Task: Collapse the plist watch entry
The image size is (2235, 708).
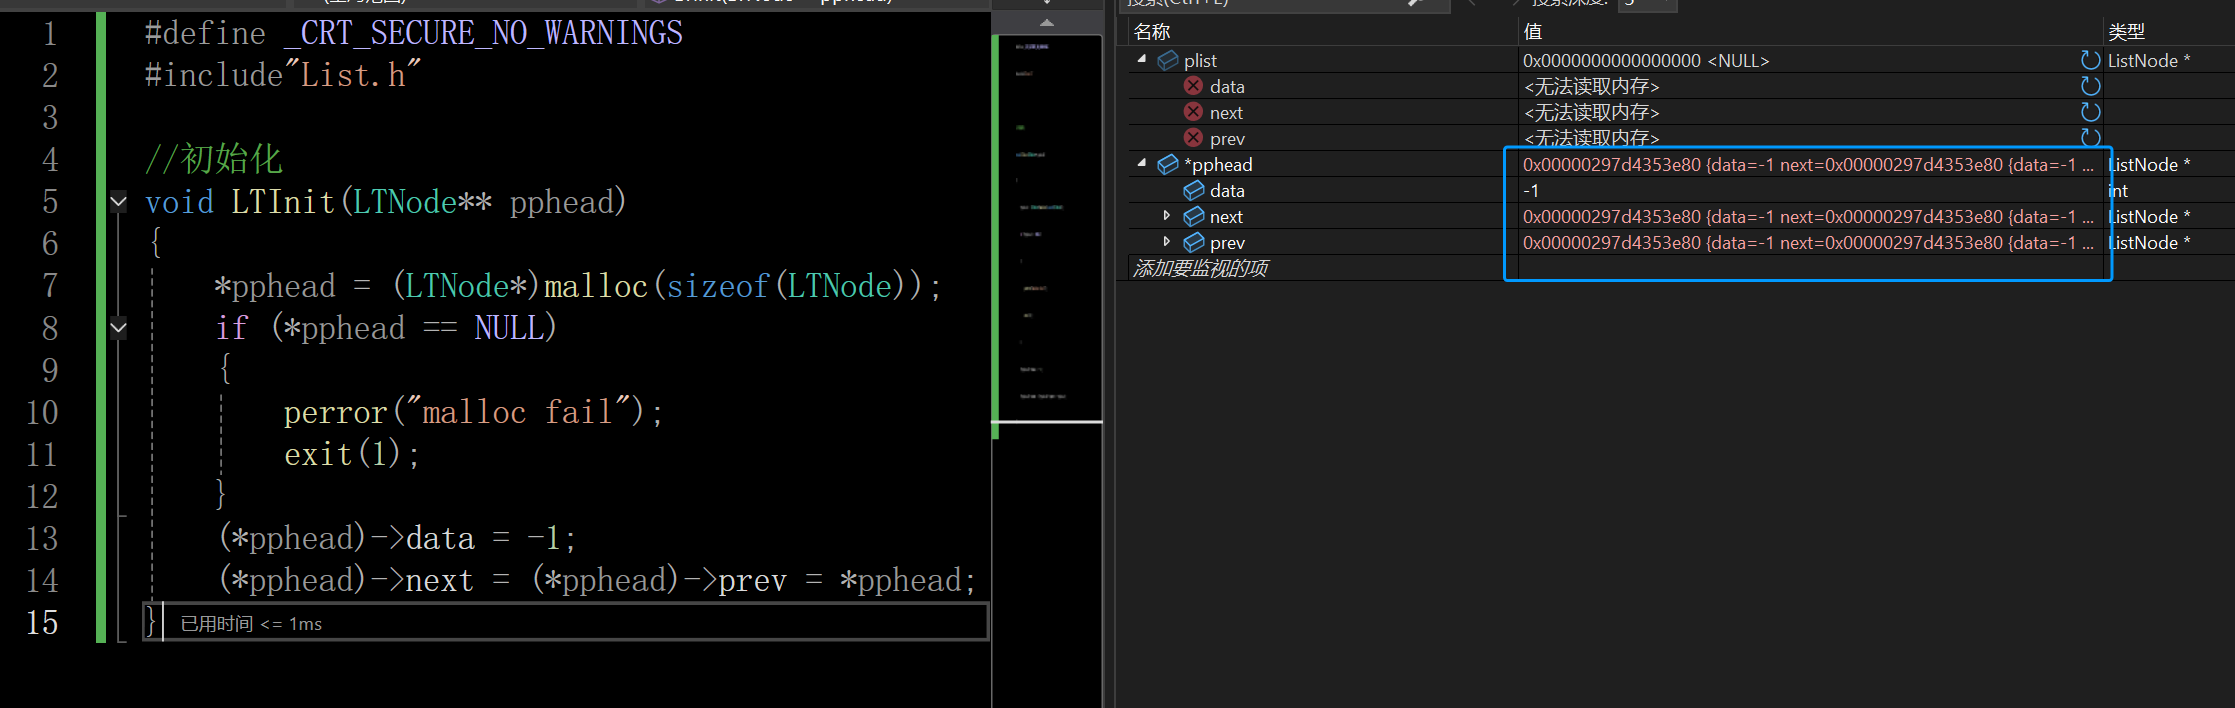Action: [x=1142, y=60]
